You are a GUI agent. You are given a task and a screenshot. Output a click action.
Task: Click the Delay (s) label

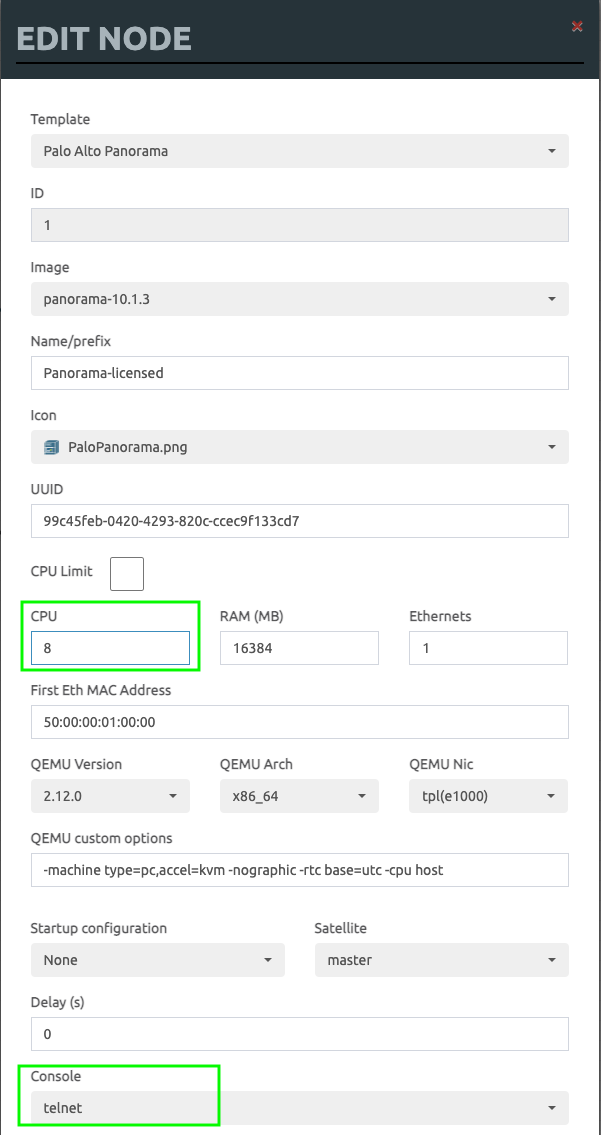pos(57,1003)
